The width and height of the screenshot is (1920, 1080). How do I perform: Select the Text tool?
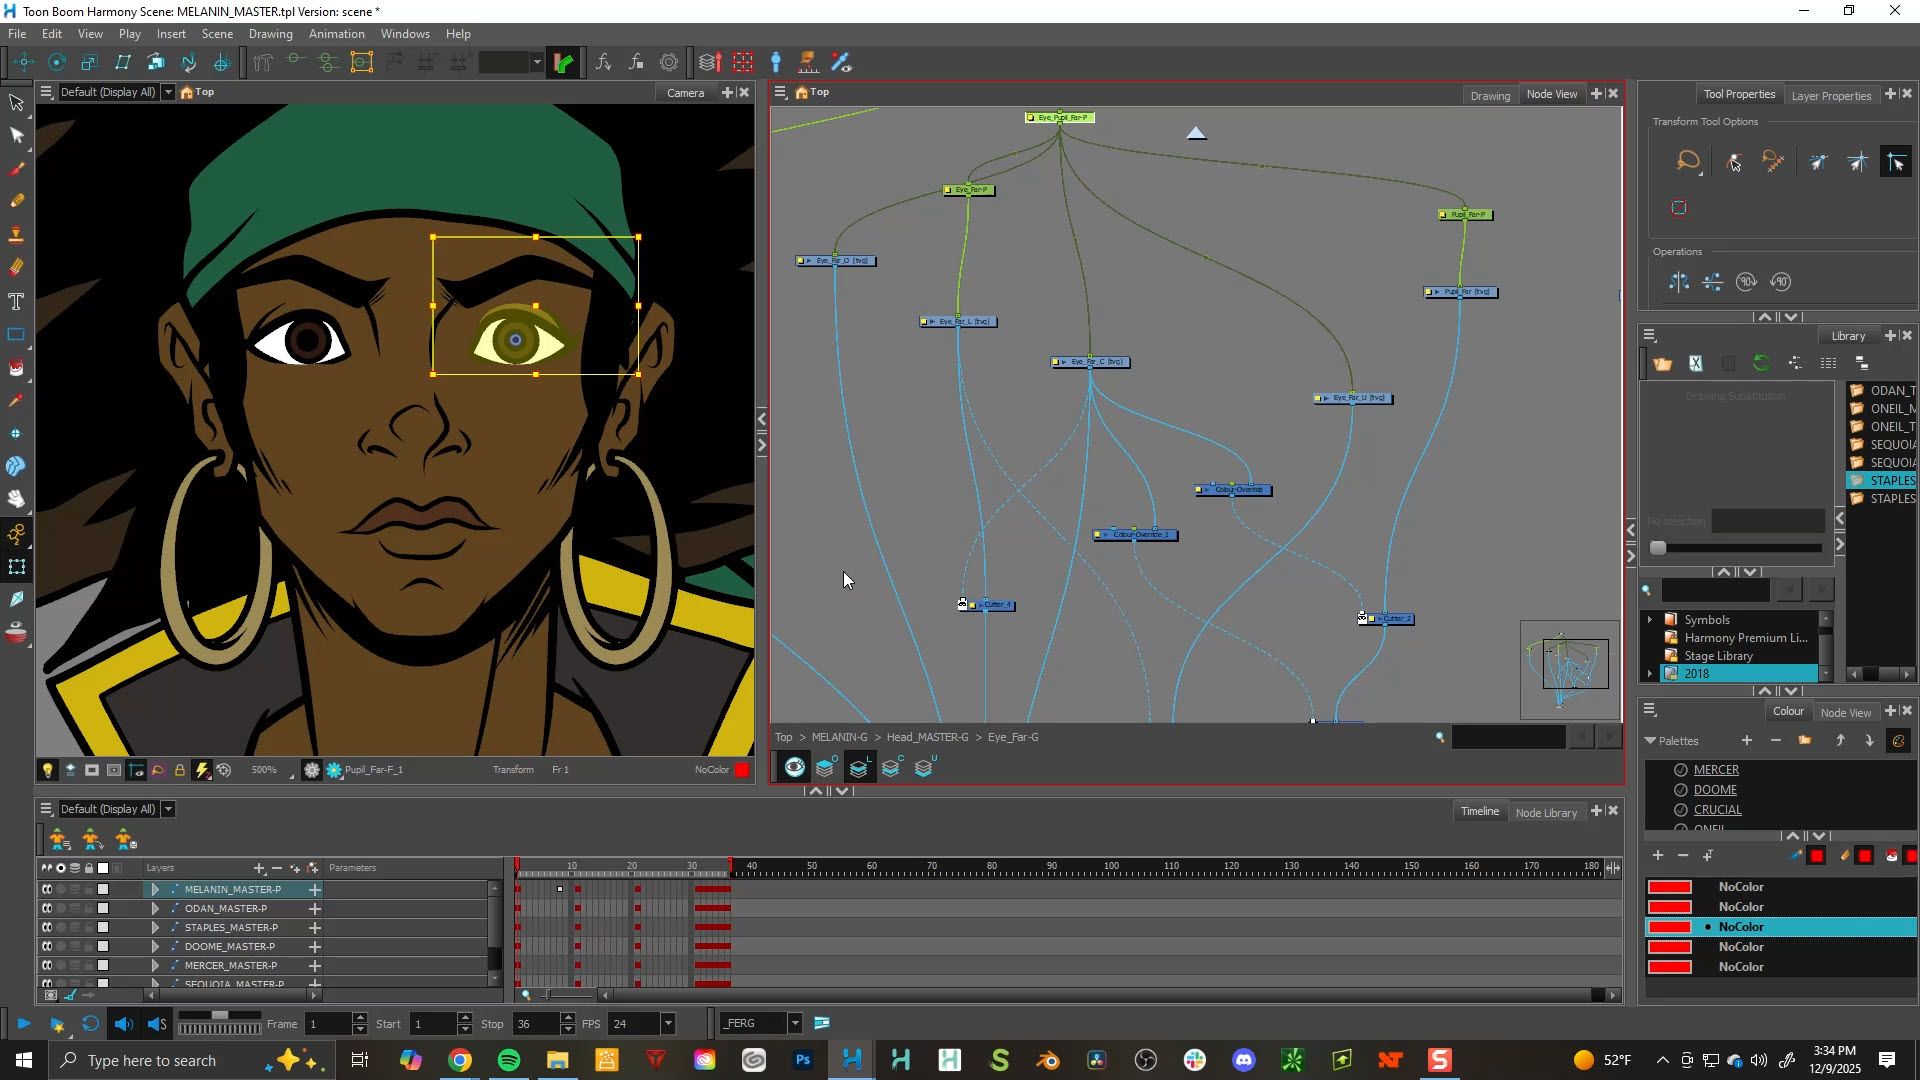tap(17, 301)
